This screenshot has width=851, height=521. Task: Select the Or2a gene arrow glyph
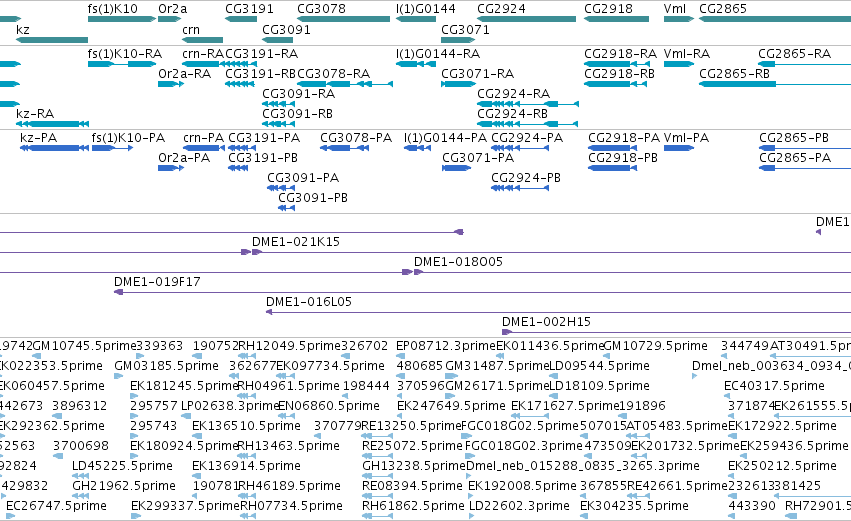pyautogui.click(x=169, y=19)
